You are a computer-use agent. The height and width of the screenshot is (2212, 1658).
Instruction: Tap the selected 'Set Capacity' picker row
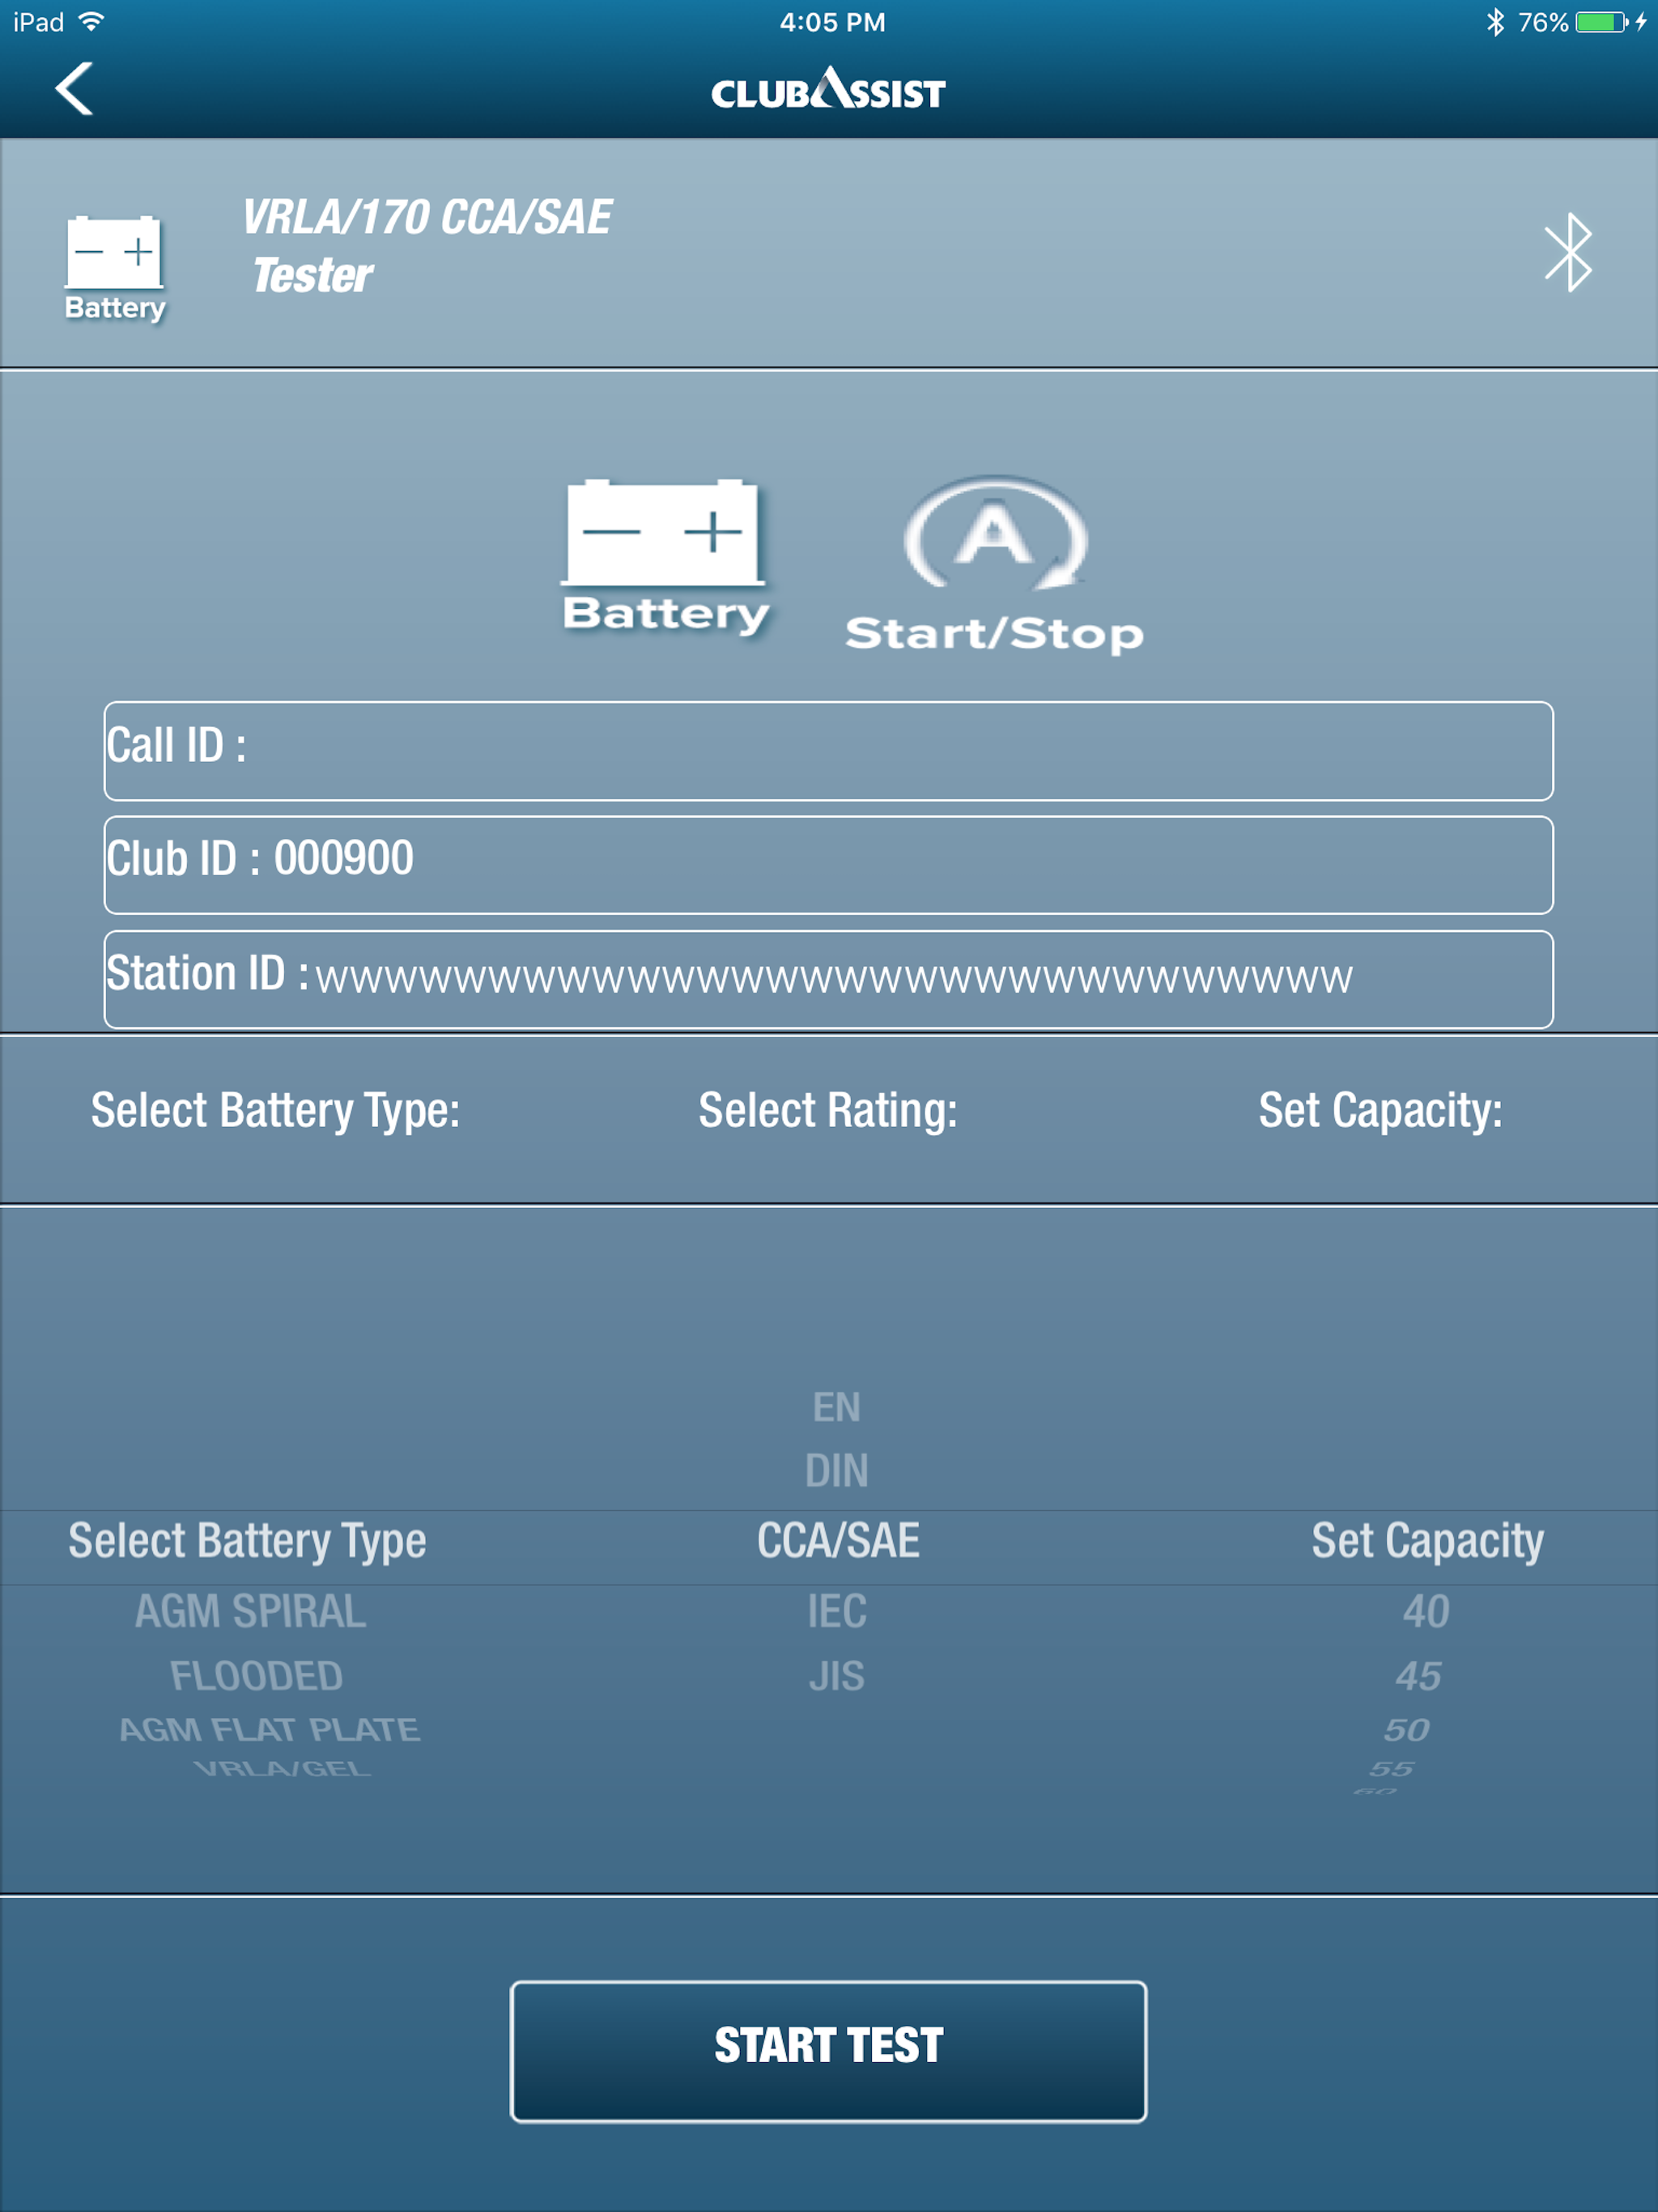coord(1428,1542)
